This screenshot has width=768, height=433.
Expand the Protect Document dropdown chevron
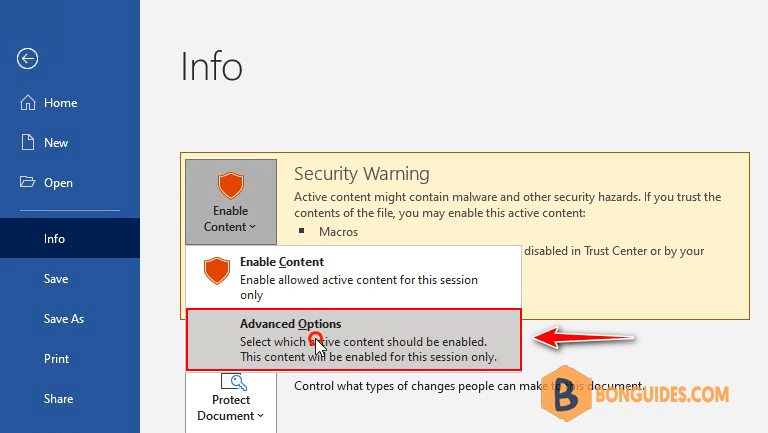click(x=261, y=416)
